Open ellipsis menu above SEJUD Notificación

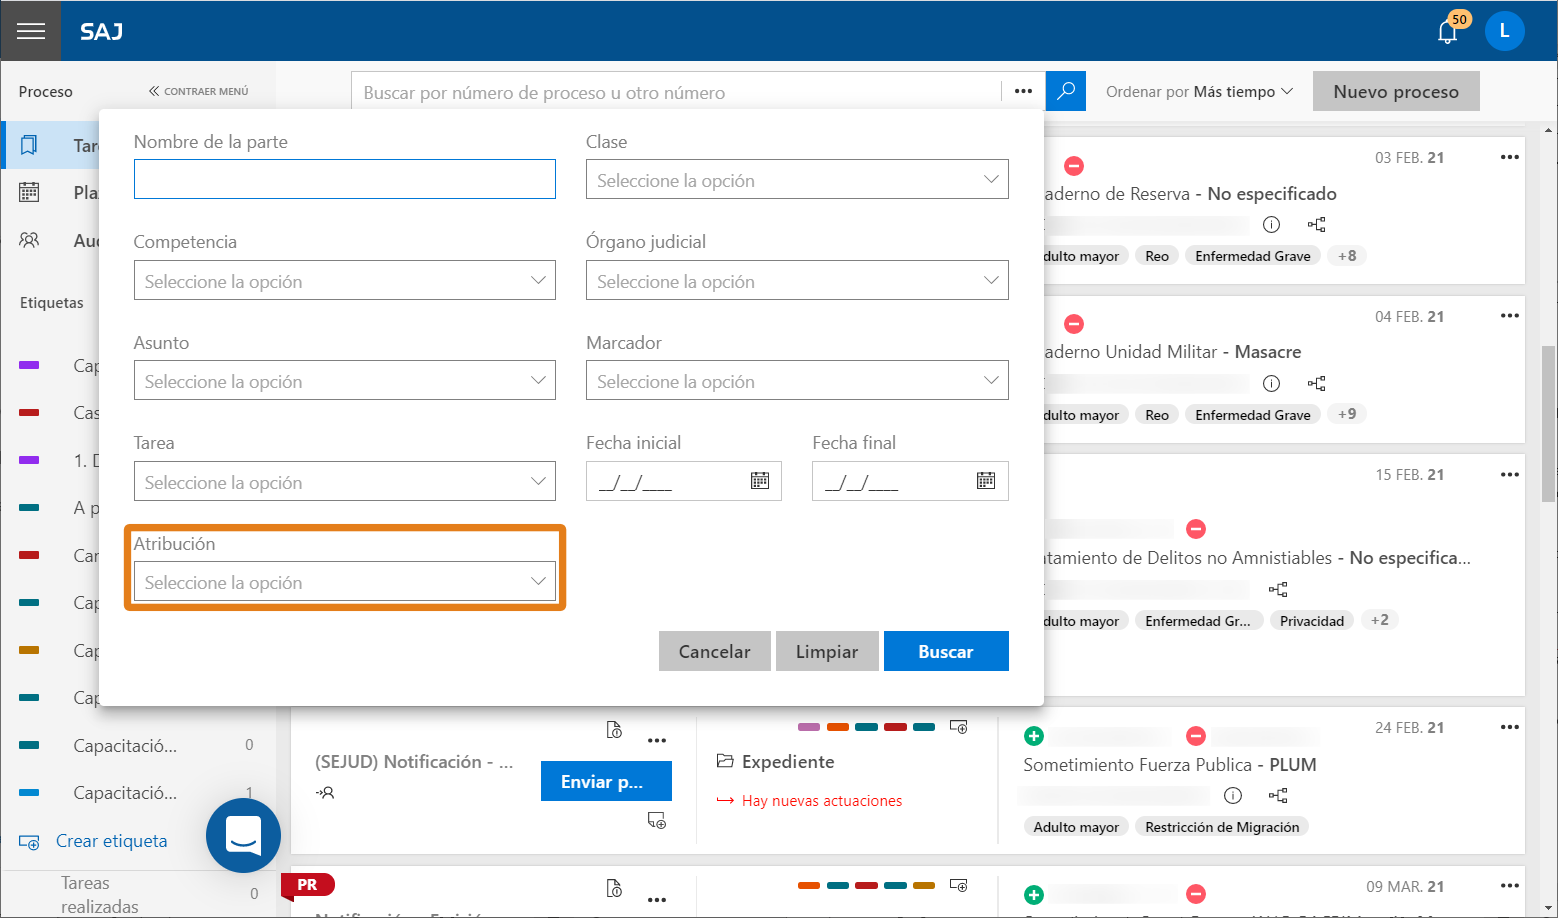[656, 741]
